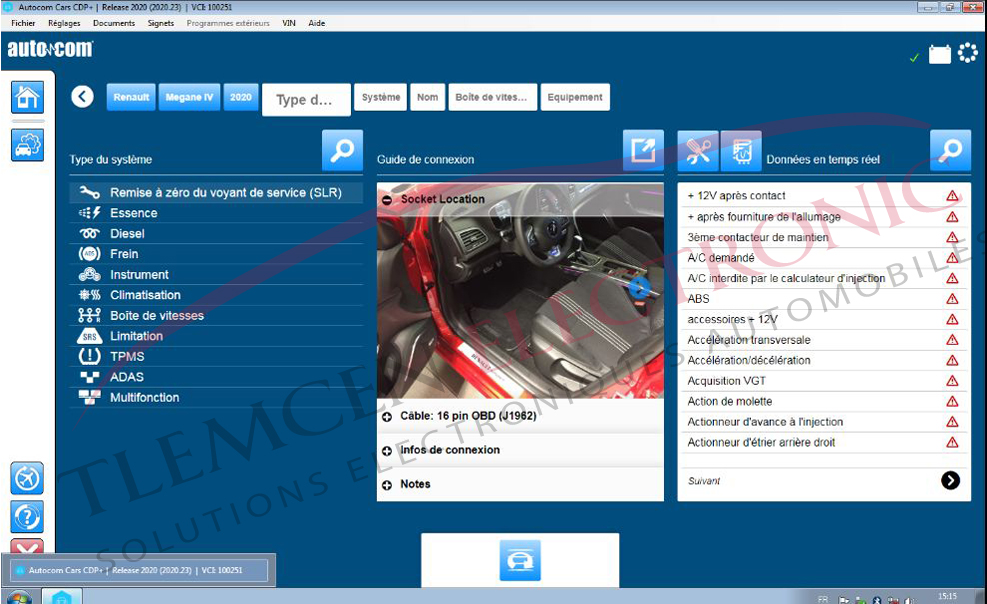The image size is (987, 604).
Task: Click the red X exit sidebar icon
Action: pyautogui.click(x=27, y=546)
